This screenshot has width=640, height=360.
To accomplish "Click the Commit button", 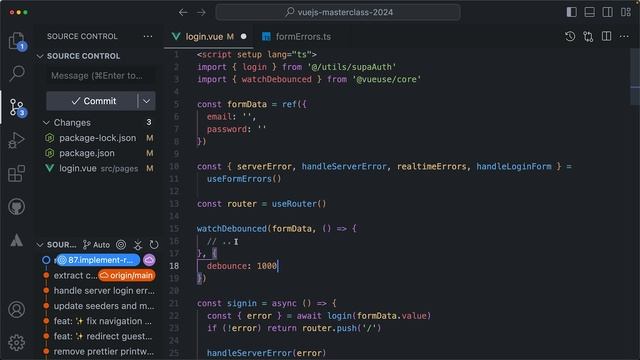I will (x=92, y=101).
